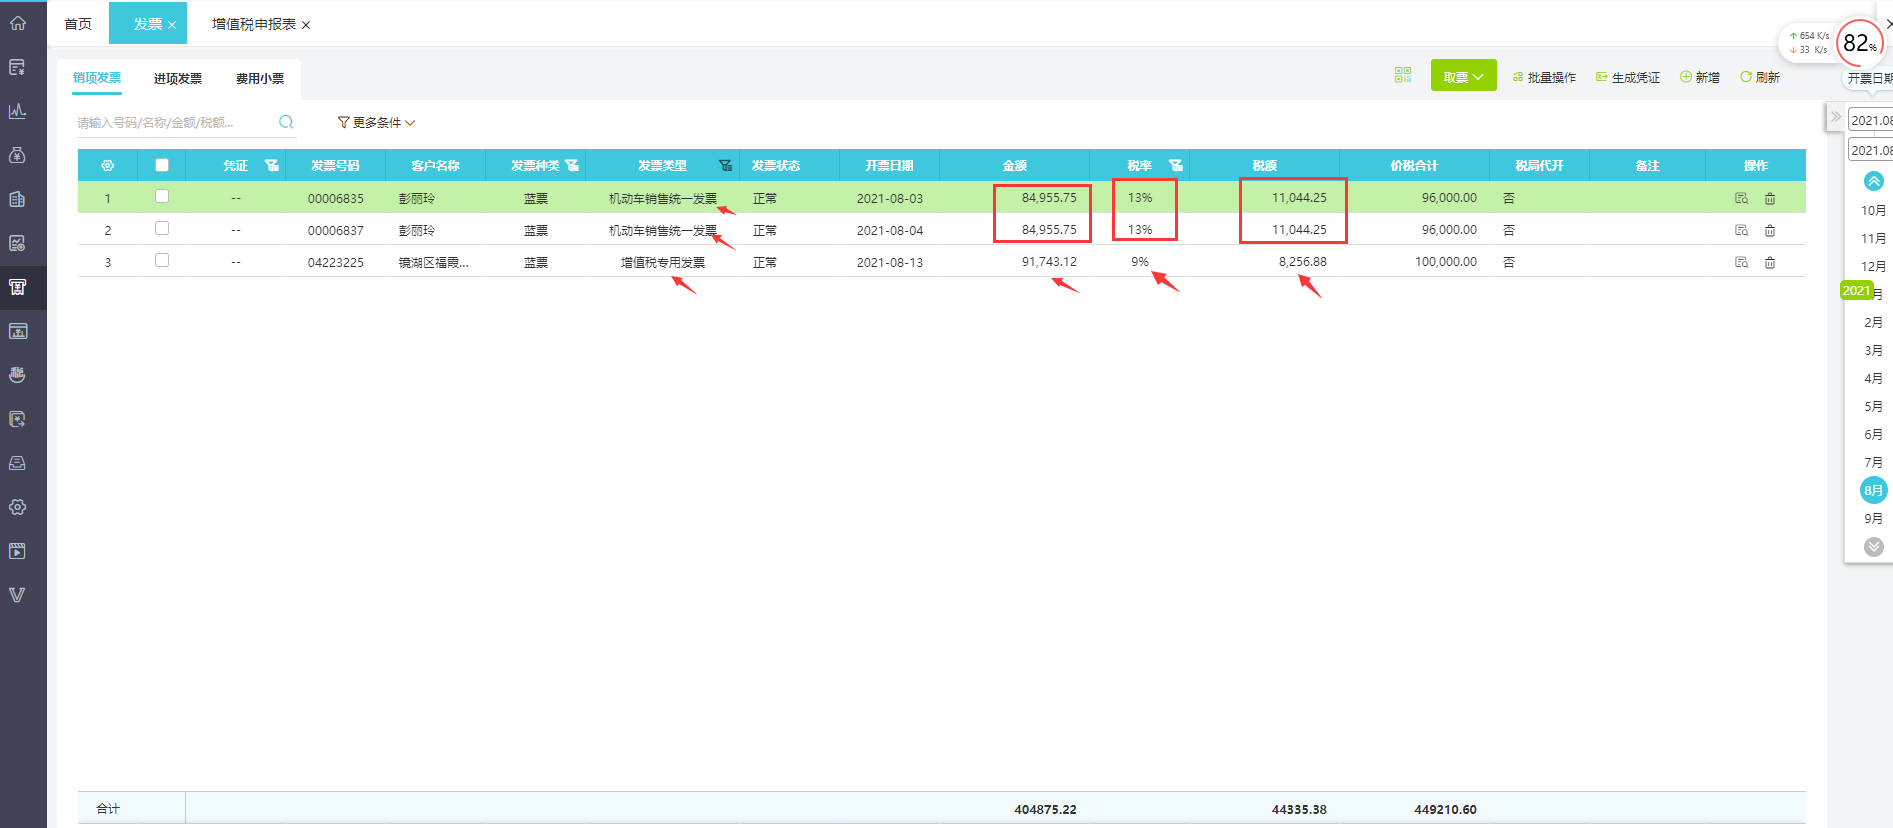
Task: Check the box for invoice 00006835
Action: point(162,197)
